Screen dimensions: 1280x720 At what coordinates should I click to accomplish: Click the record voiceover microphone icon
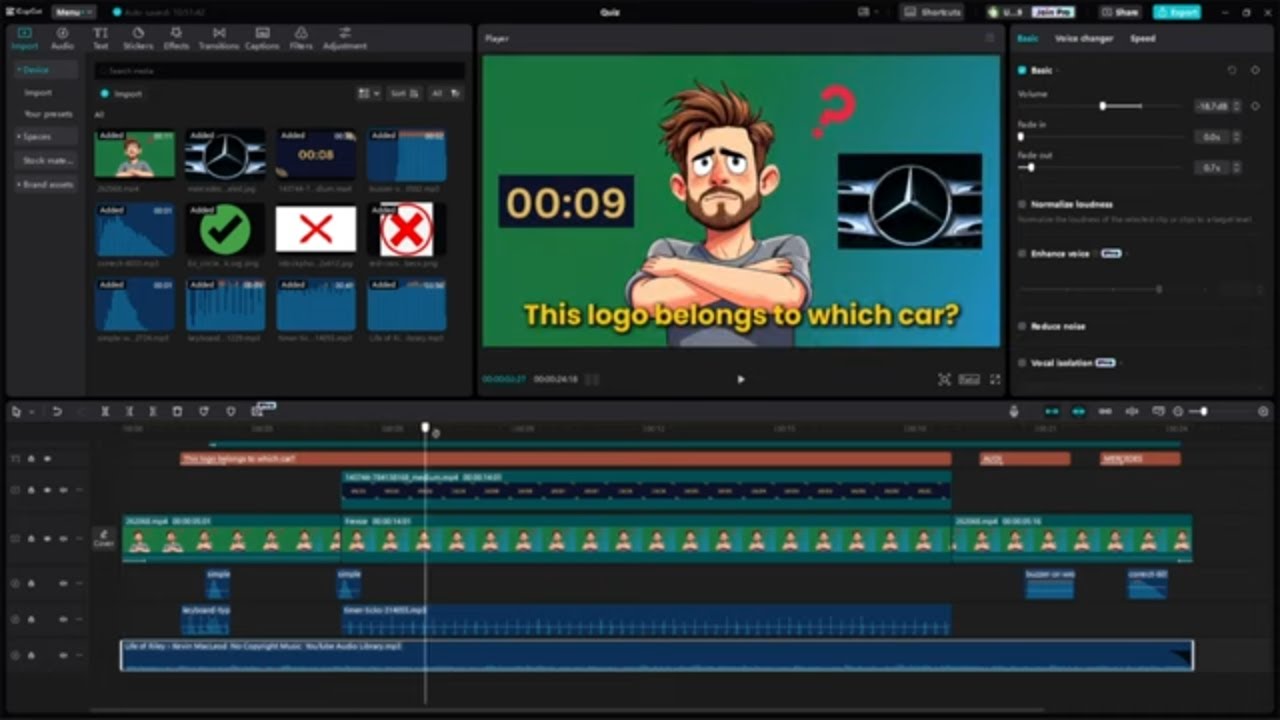coord(1014,411)
